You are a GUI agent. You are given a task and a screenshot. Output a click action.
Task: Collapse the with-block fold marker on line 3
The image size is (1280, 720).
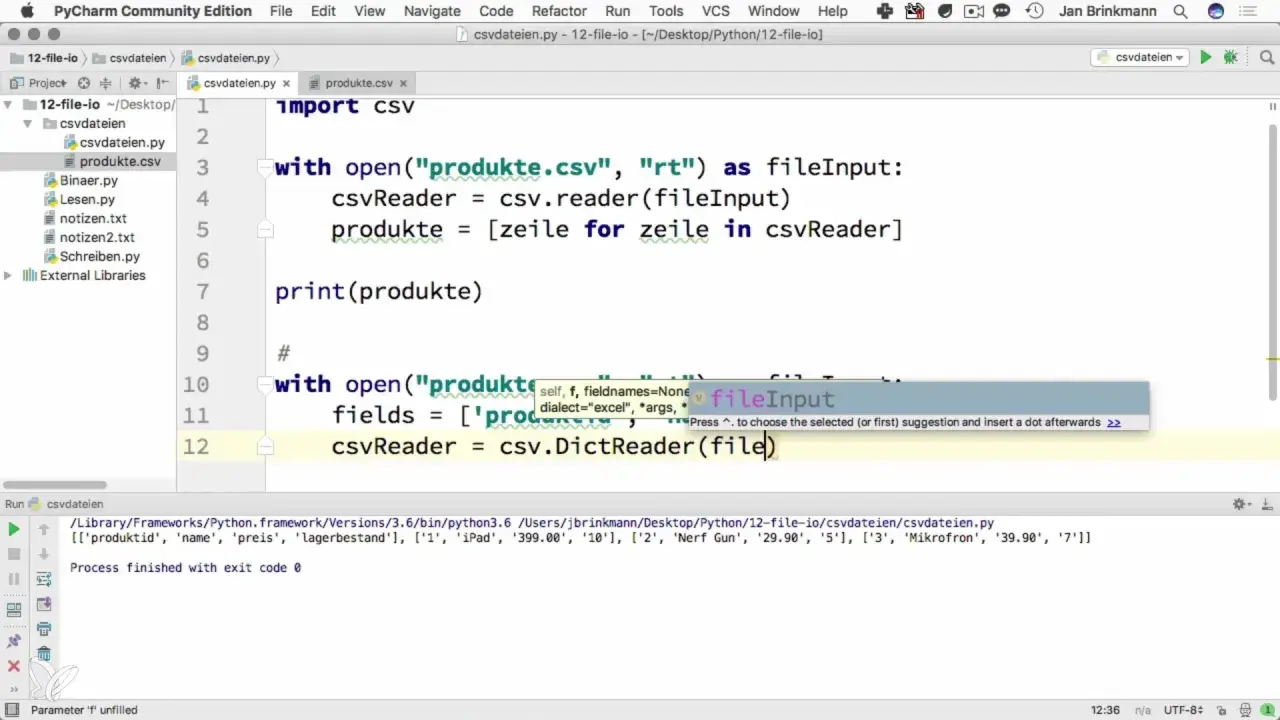[x=265, y=168]
